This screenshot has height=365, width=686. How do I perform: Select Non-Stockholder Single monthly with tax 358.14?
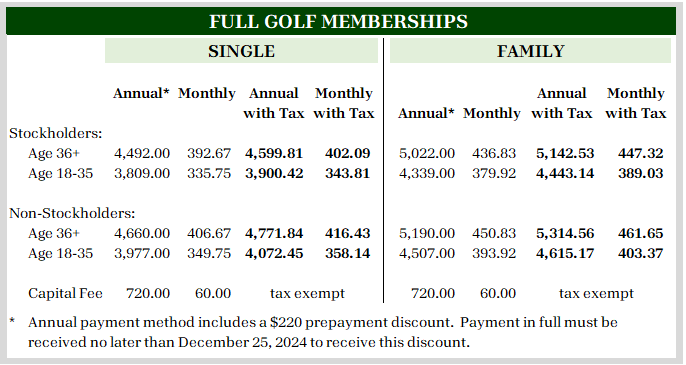coord(347,253)
